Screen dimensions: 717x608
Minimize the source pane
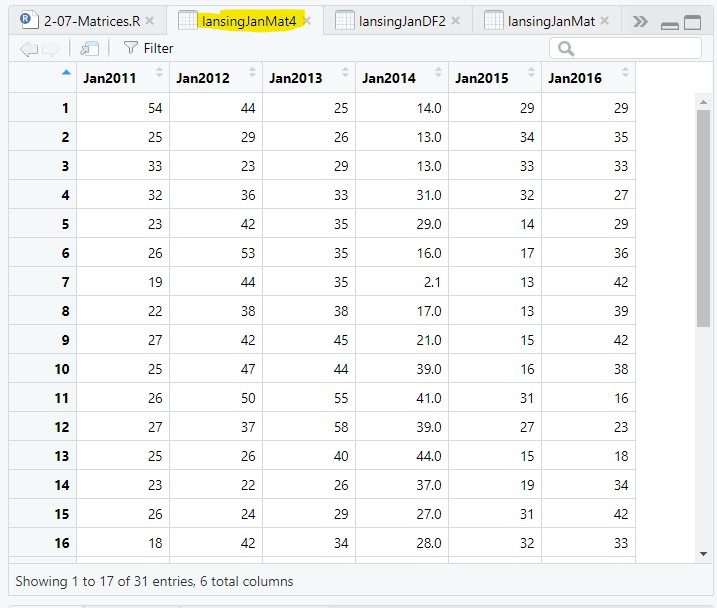[x=670, y=26]
